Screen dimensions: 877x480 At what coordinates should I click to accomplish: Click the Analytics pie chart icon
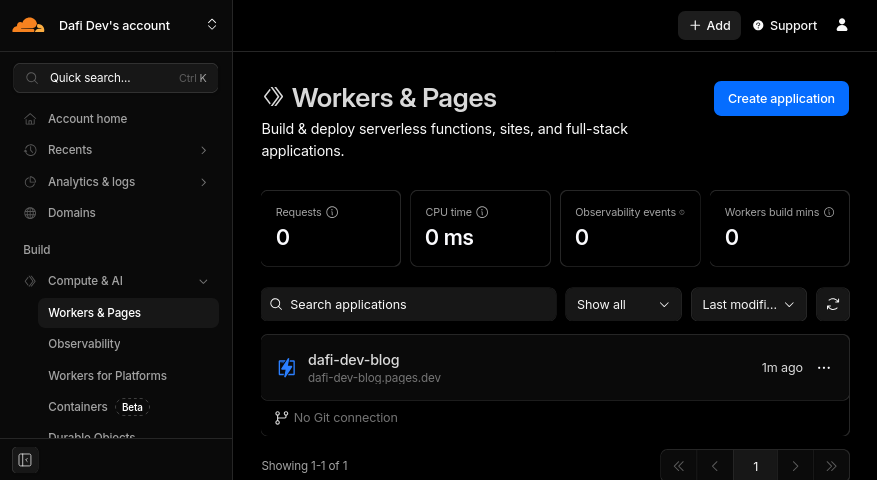30,182
